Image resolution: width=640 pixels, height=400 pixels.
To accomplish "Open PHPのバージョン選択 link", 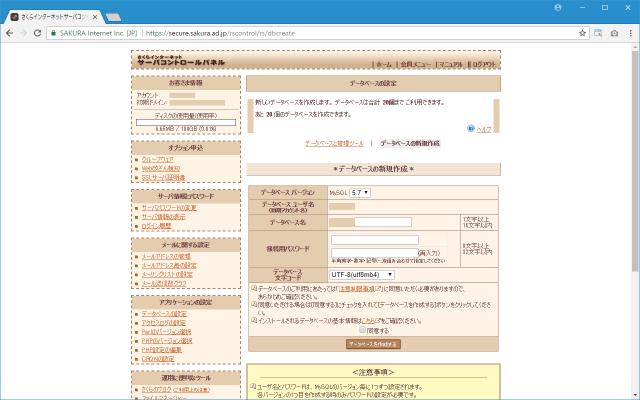I will click(x=167, y=341).
